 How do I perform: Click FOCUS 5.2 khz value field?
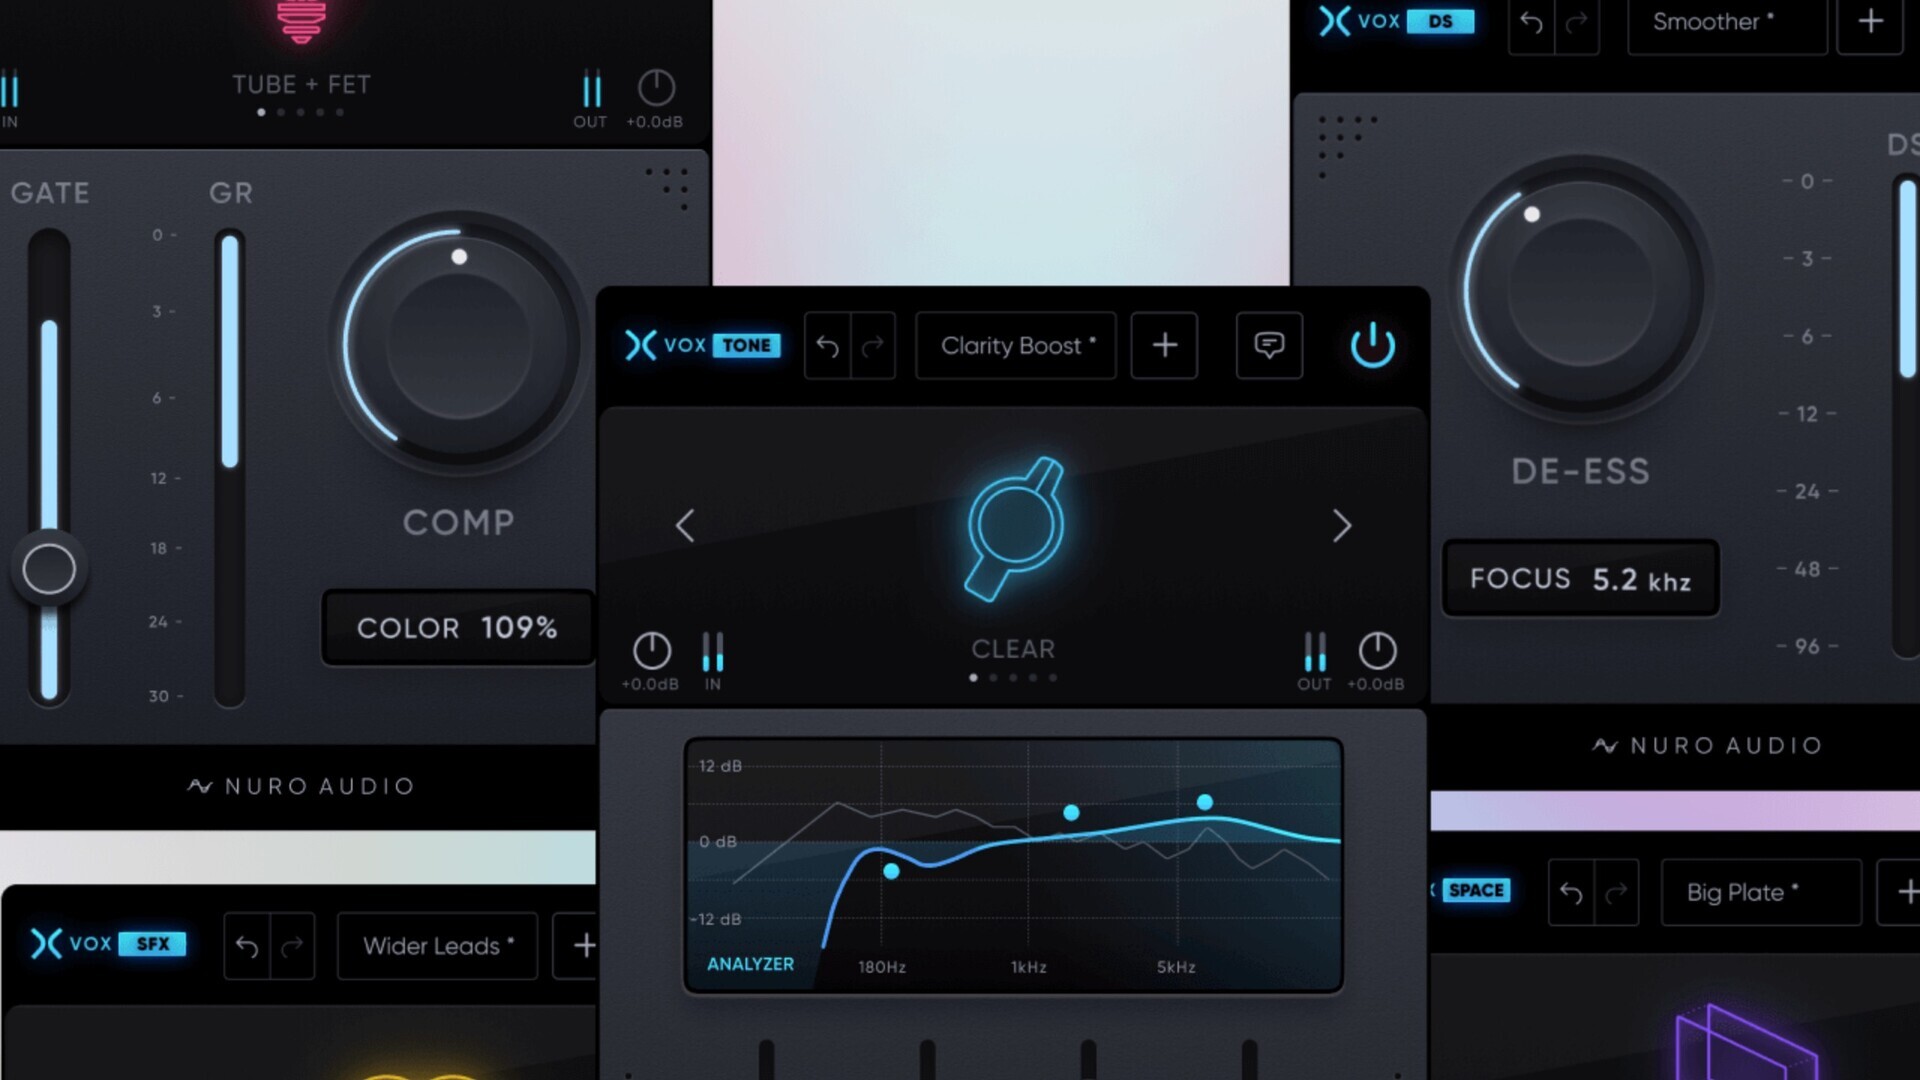tap(1580, 579)
